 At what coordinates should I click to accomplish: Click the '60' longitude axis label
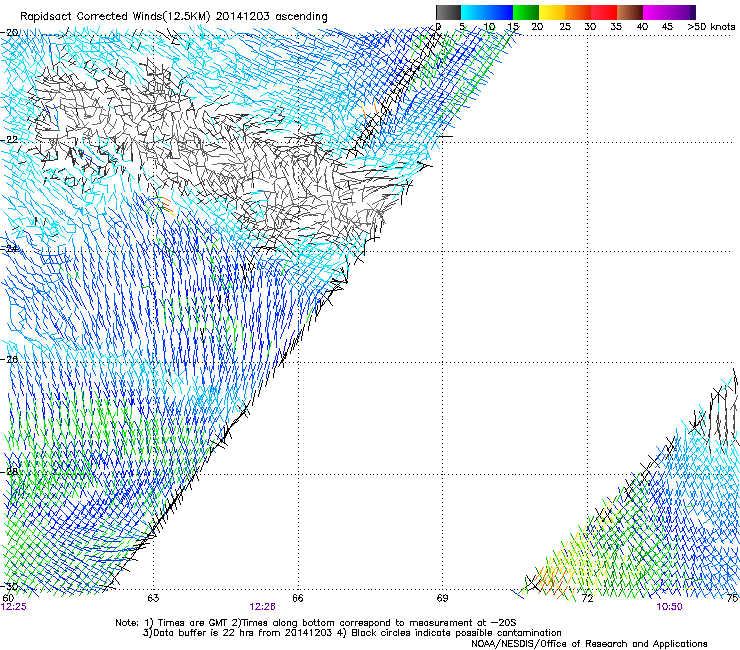point(8,598)
